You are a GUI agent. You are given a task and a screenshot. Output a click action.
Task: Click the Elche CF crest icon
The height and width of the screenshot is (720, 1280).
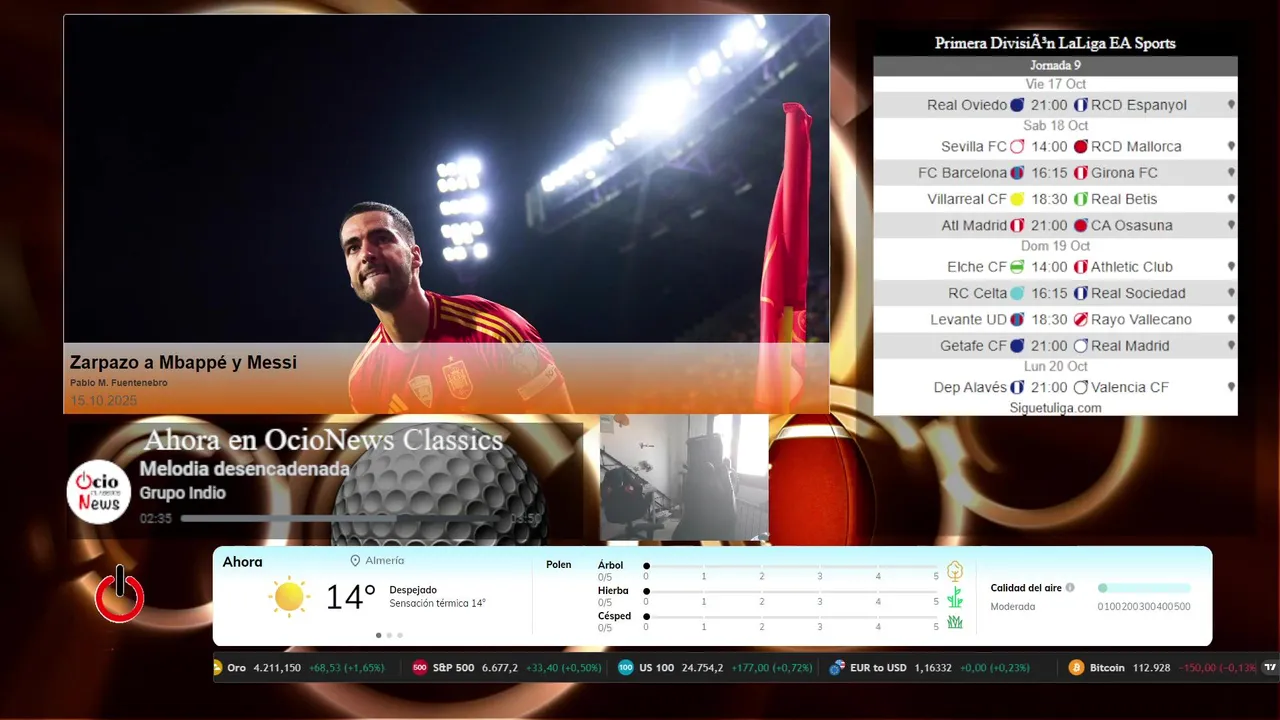pos(1017,267)
